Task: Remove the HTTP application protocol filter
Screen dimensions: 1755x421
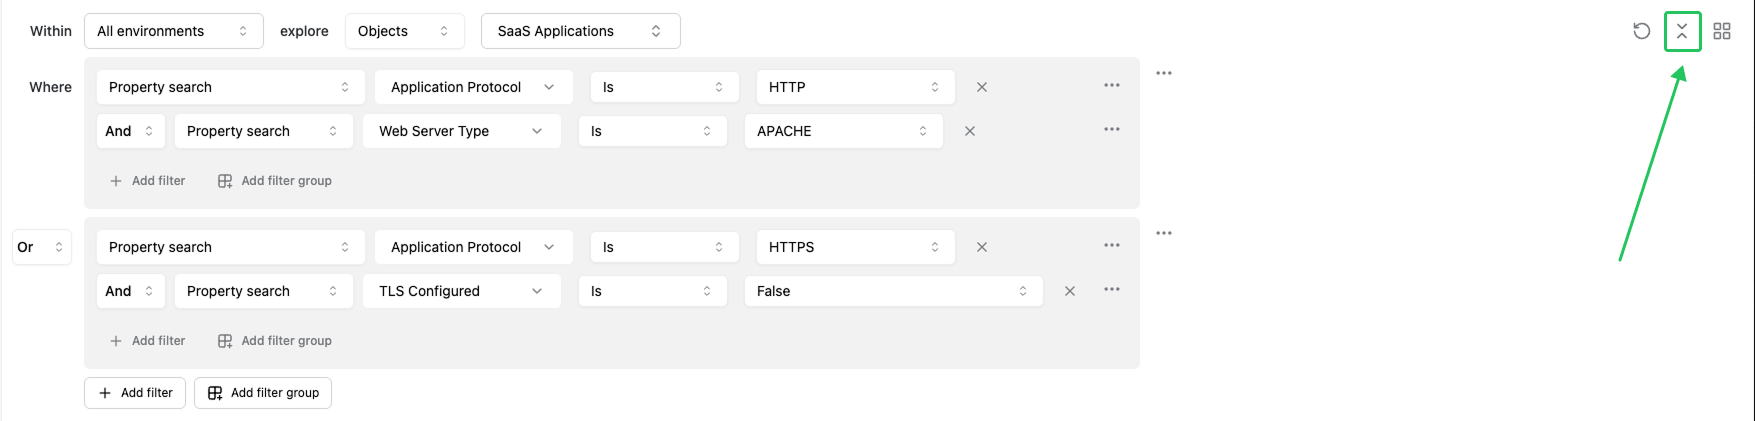Action: (x=982, y=87)
